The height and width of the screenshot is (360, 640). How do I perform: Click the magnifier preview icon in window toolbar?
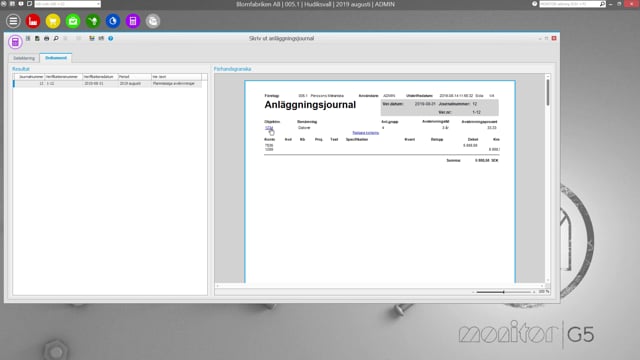(x=56, y=38)
